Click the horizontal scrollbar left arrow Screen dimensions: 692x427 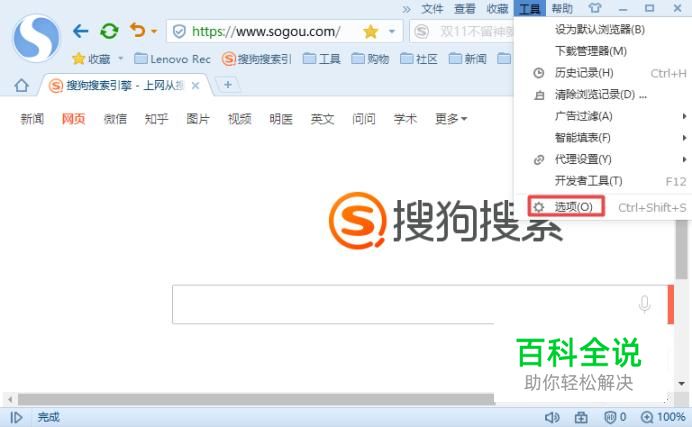point(10,400)
